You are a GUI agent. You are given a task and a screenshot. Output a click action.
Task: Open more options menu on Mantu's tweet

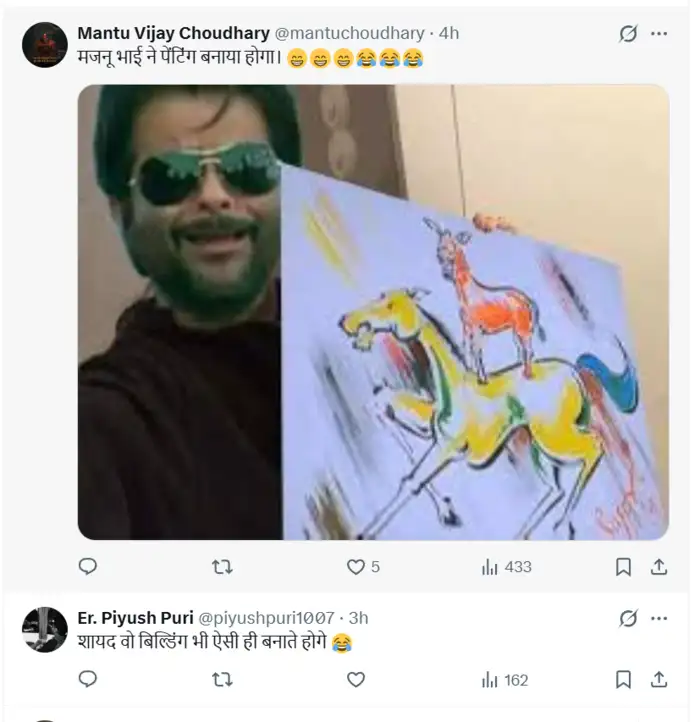[x=659, y=33]
